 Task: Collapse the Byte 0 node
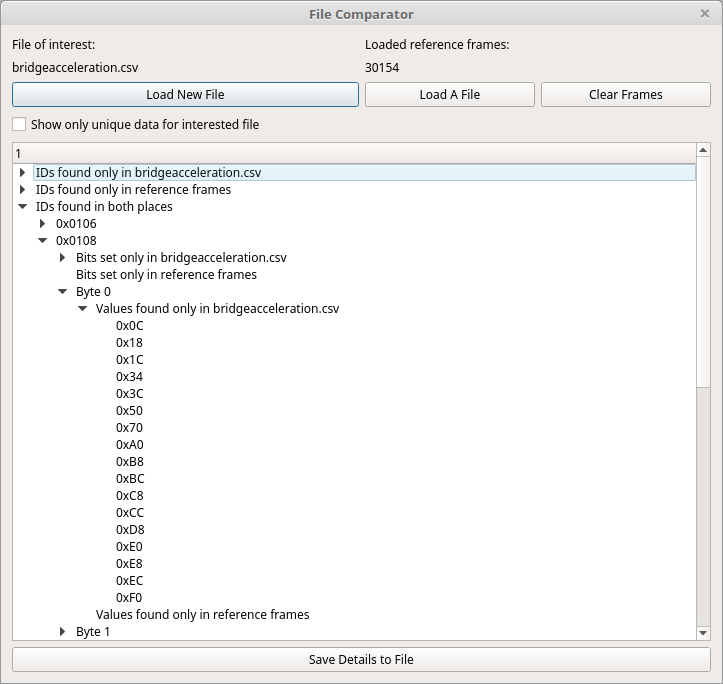pyautogui.click(x=63, y=292)
